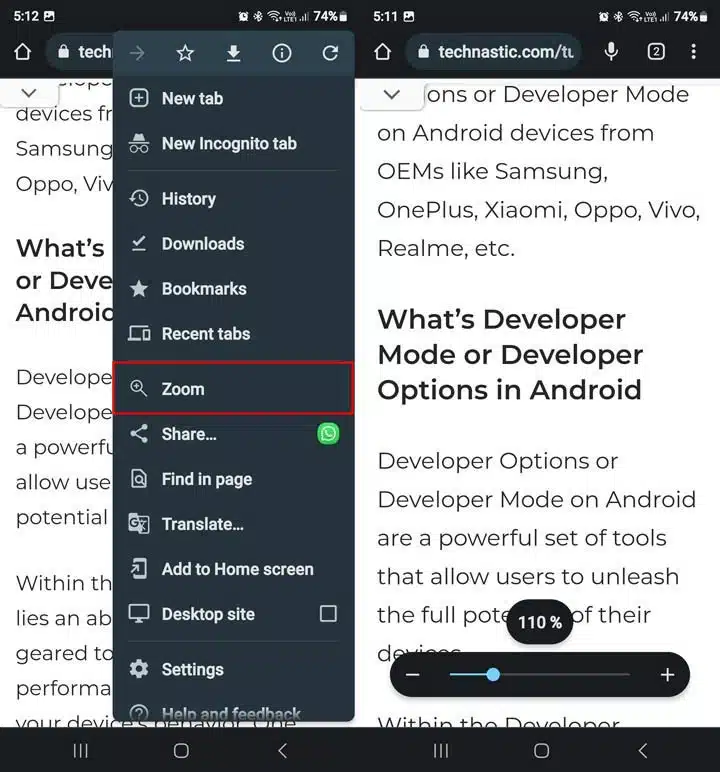Open a New Incognito tab
720x772 pixels.
233,144
